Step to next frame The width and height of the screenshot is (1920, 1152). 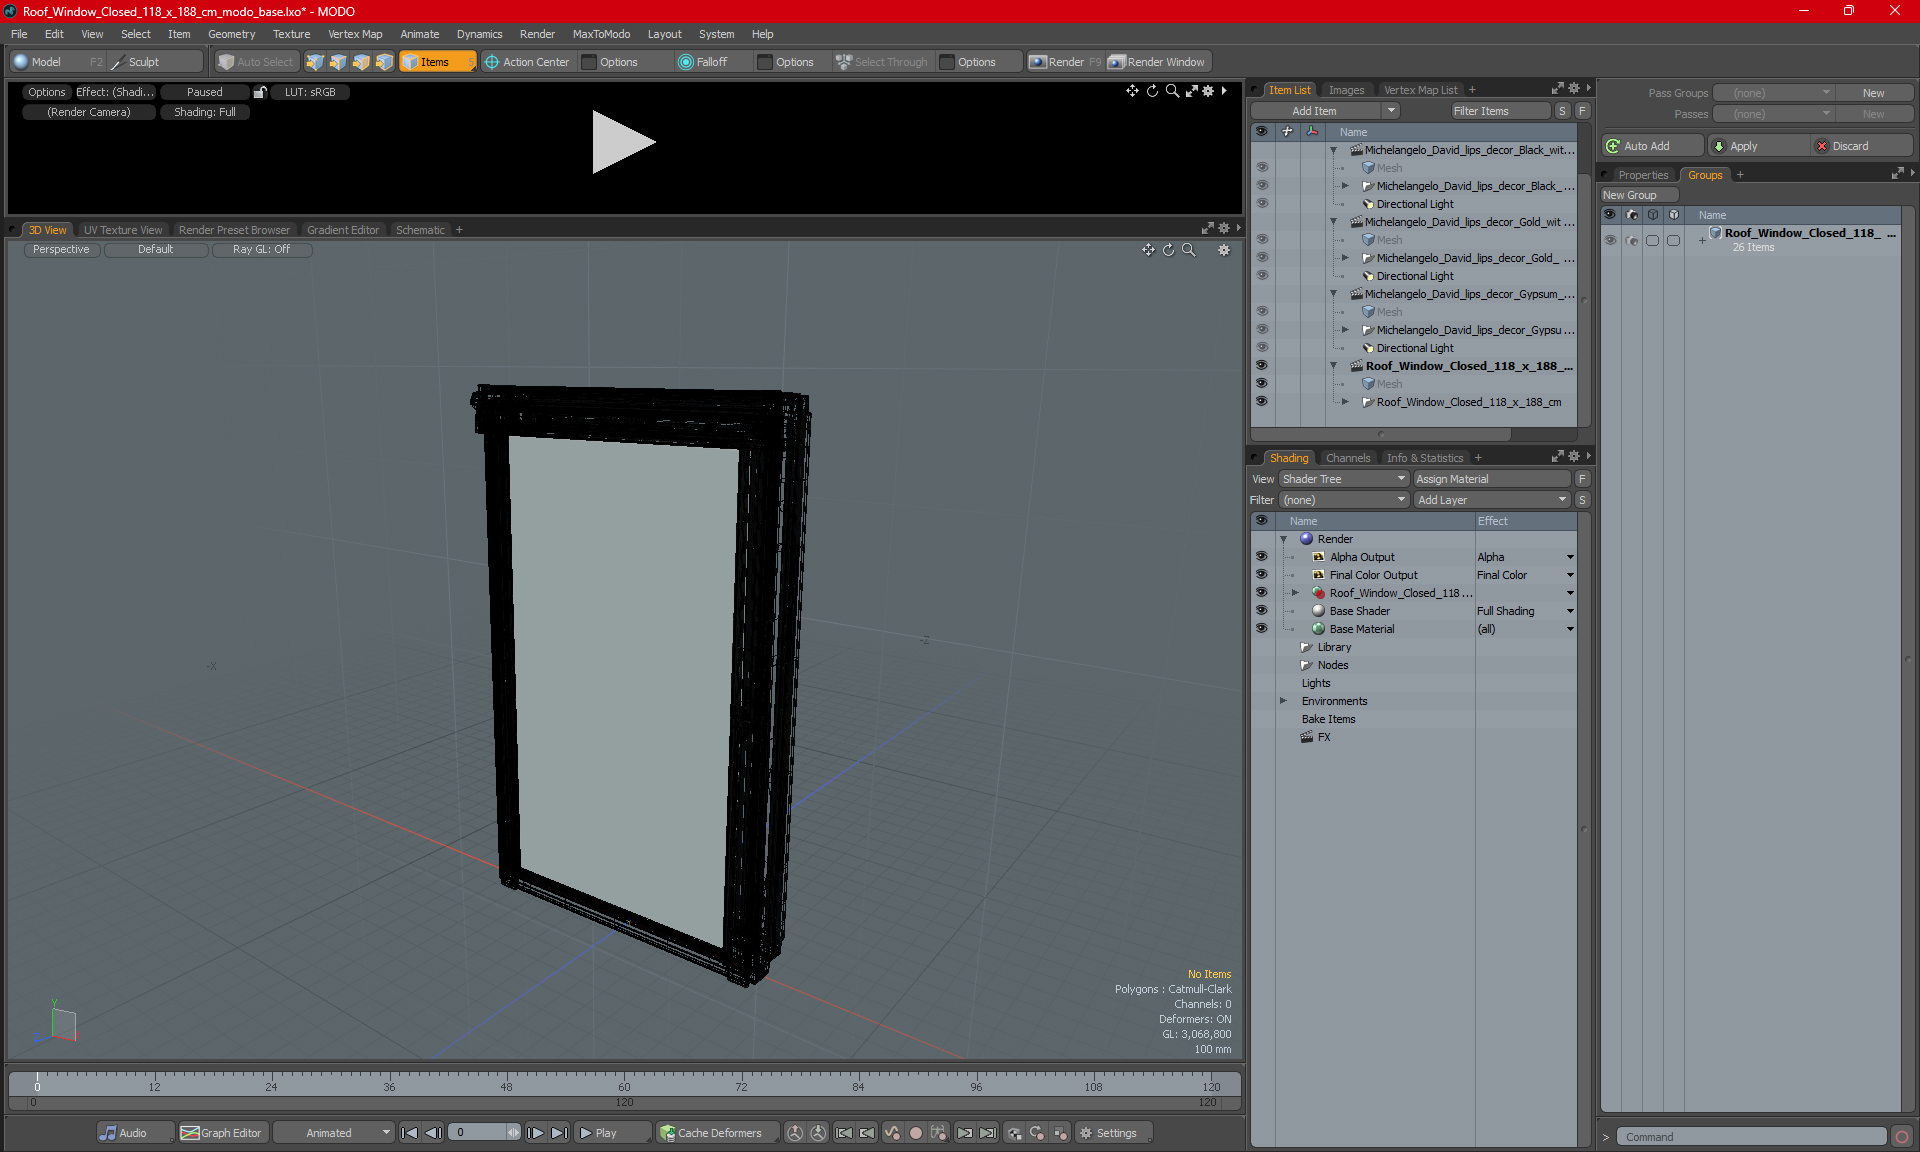(535, 1133)
